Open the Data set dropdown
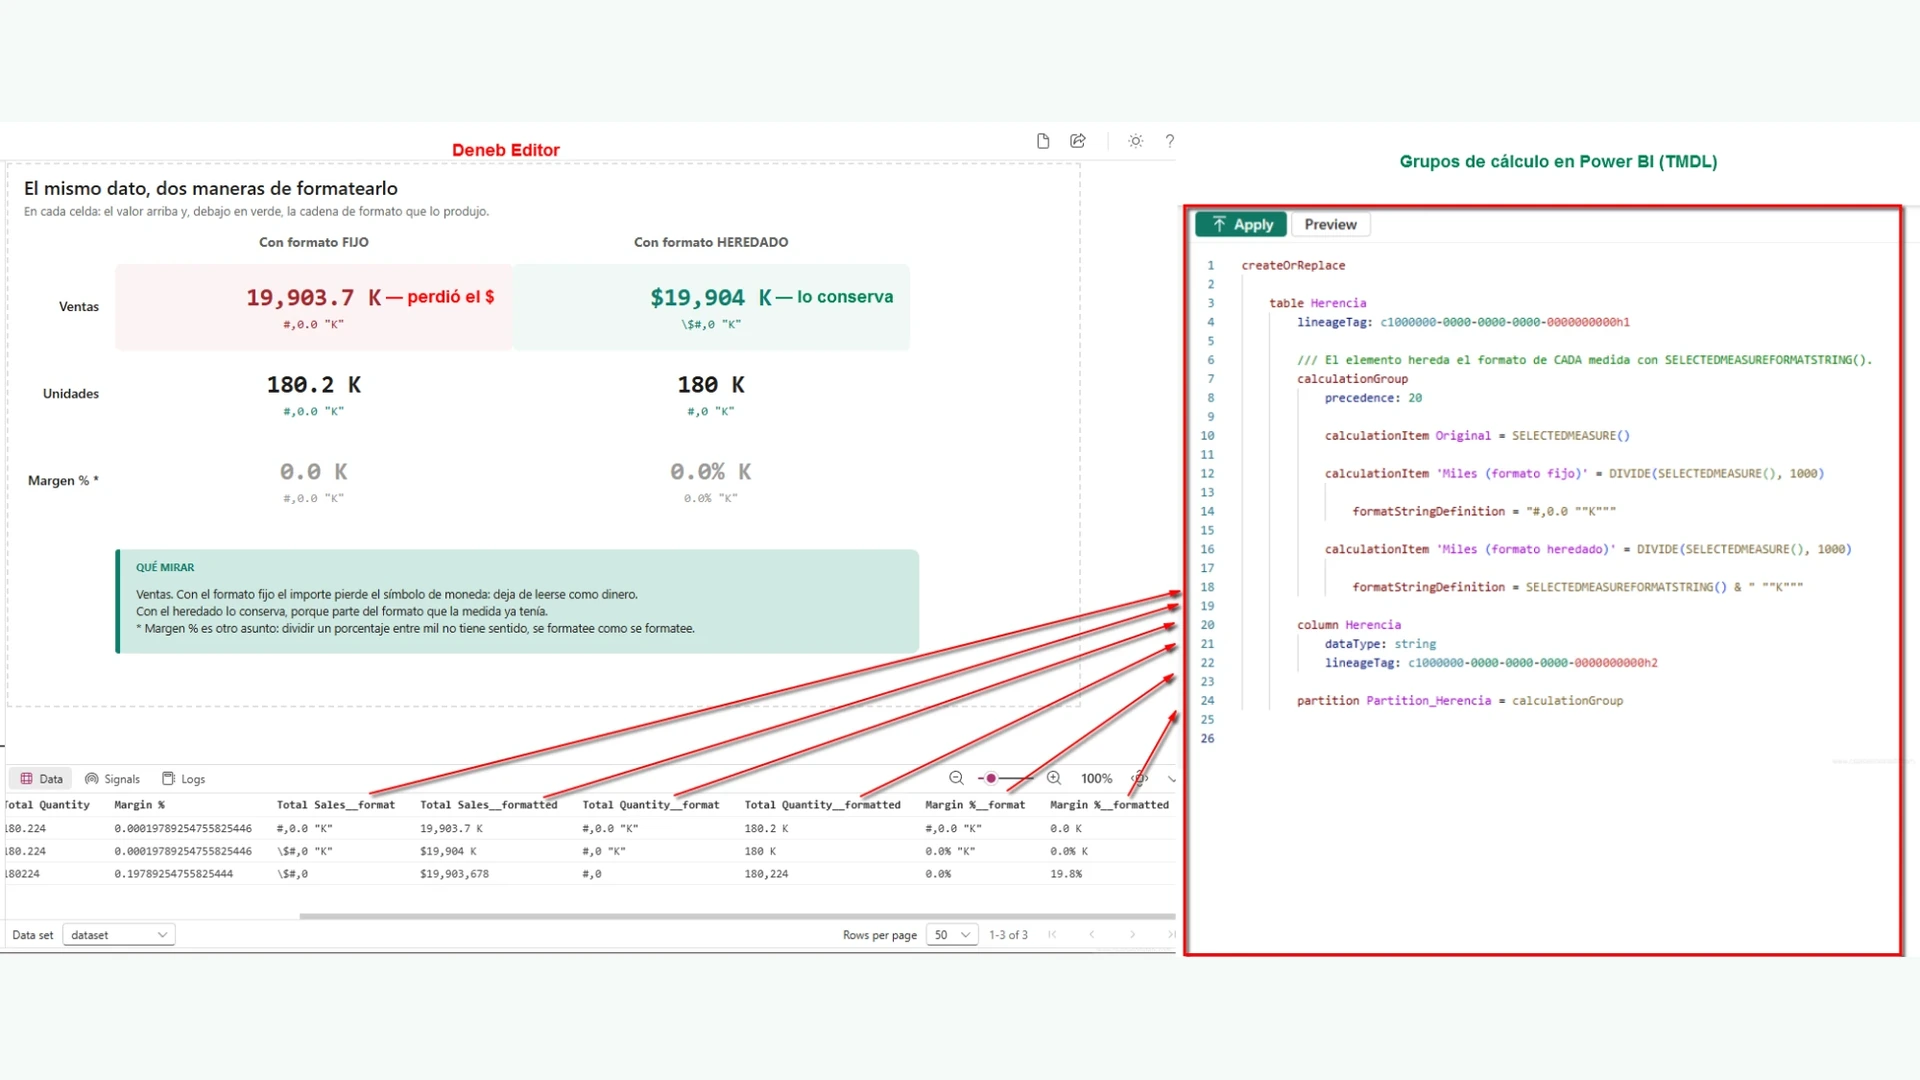Viewport: 1920px width, 1080px height. tap(119, 935)
